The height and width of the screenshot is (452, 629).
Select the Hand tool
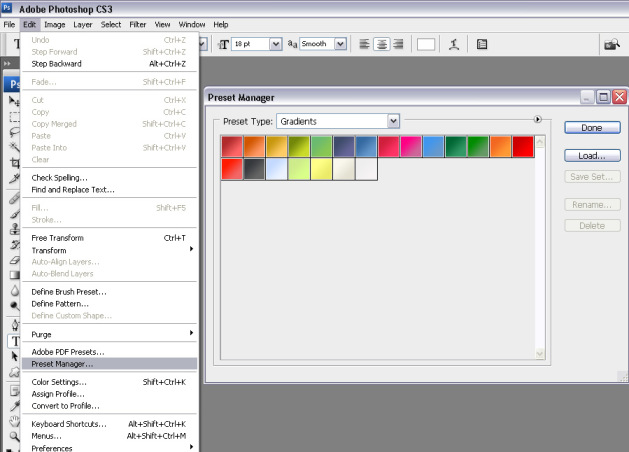[14, 421]
